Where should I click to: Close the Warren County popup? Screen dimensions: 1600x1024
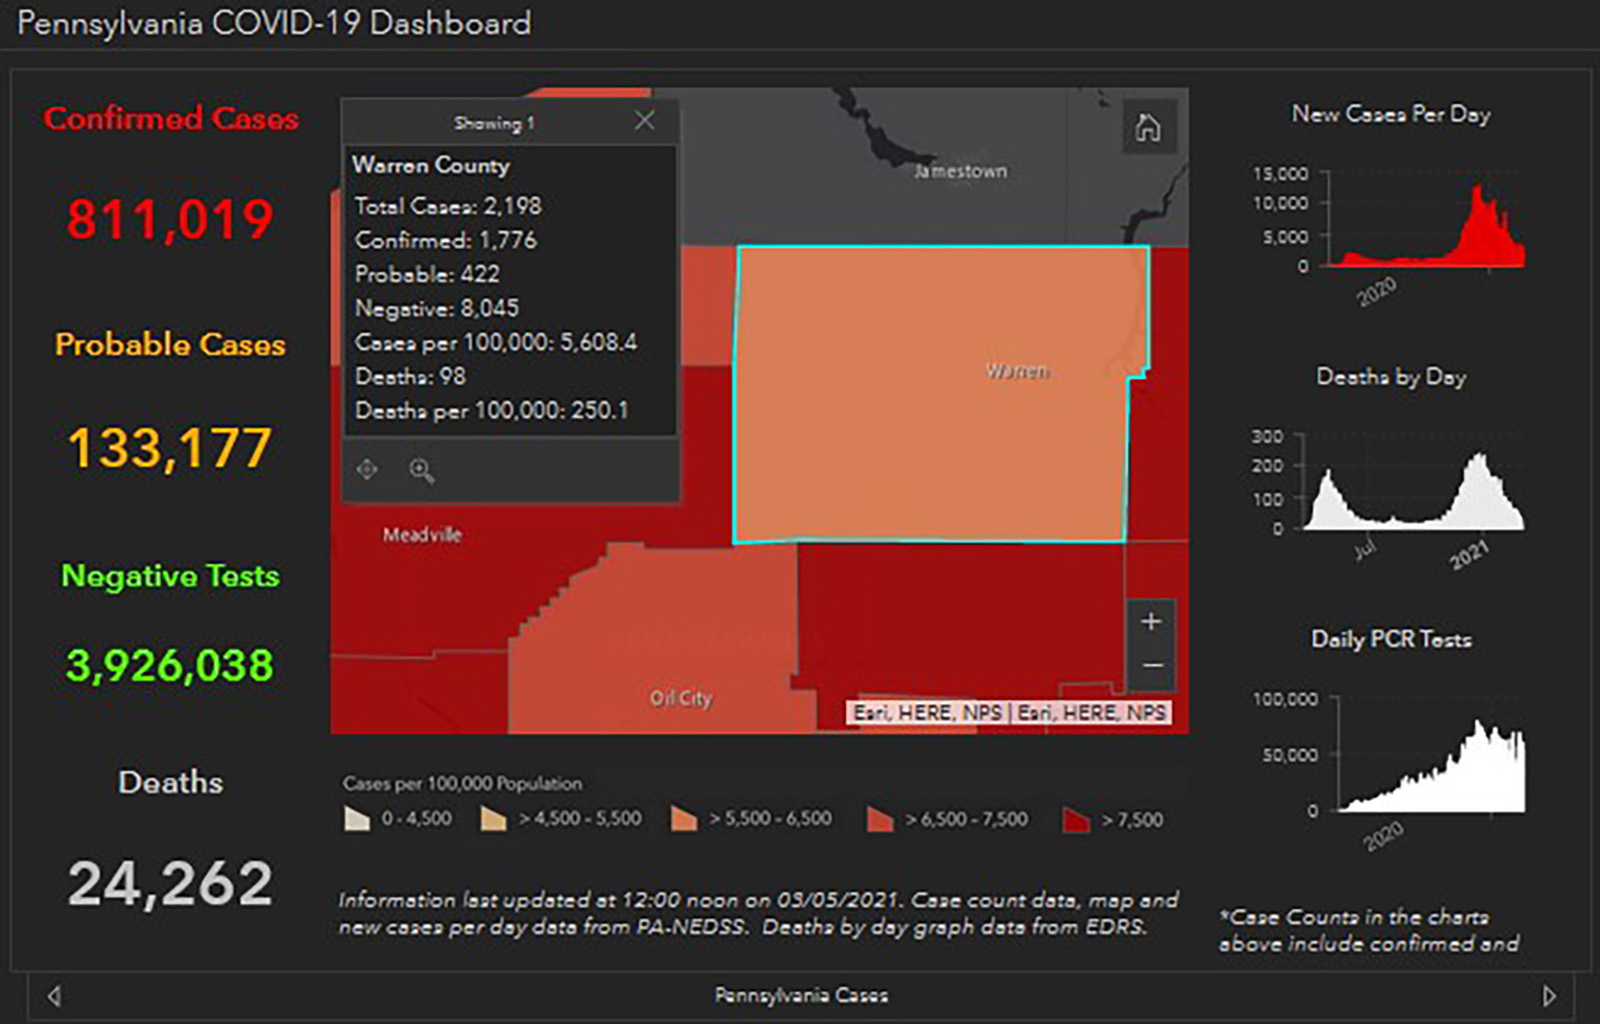click(645, 121)
